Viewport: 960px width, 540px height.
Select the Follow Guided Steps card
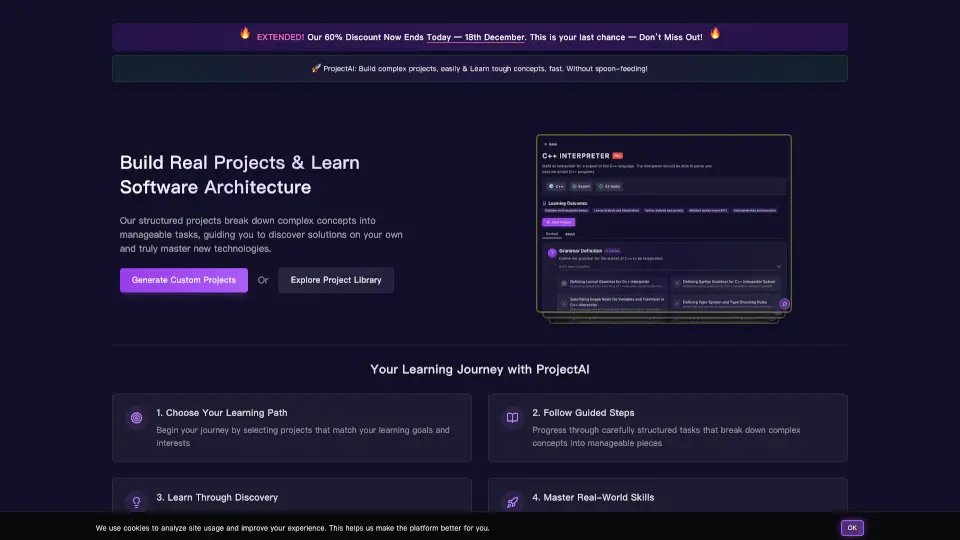(x=668, y=427)
